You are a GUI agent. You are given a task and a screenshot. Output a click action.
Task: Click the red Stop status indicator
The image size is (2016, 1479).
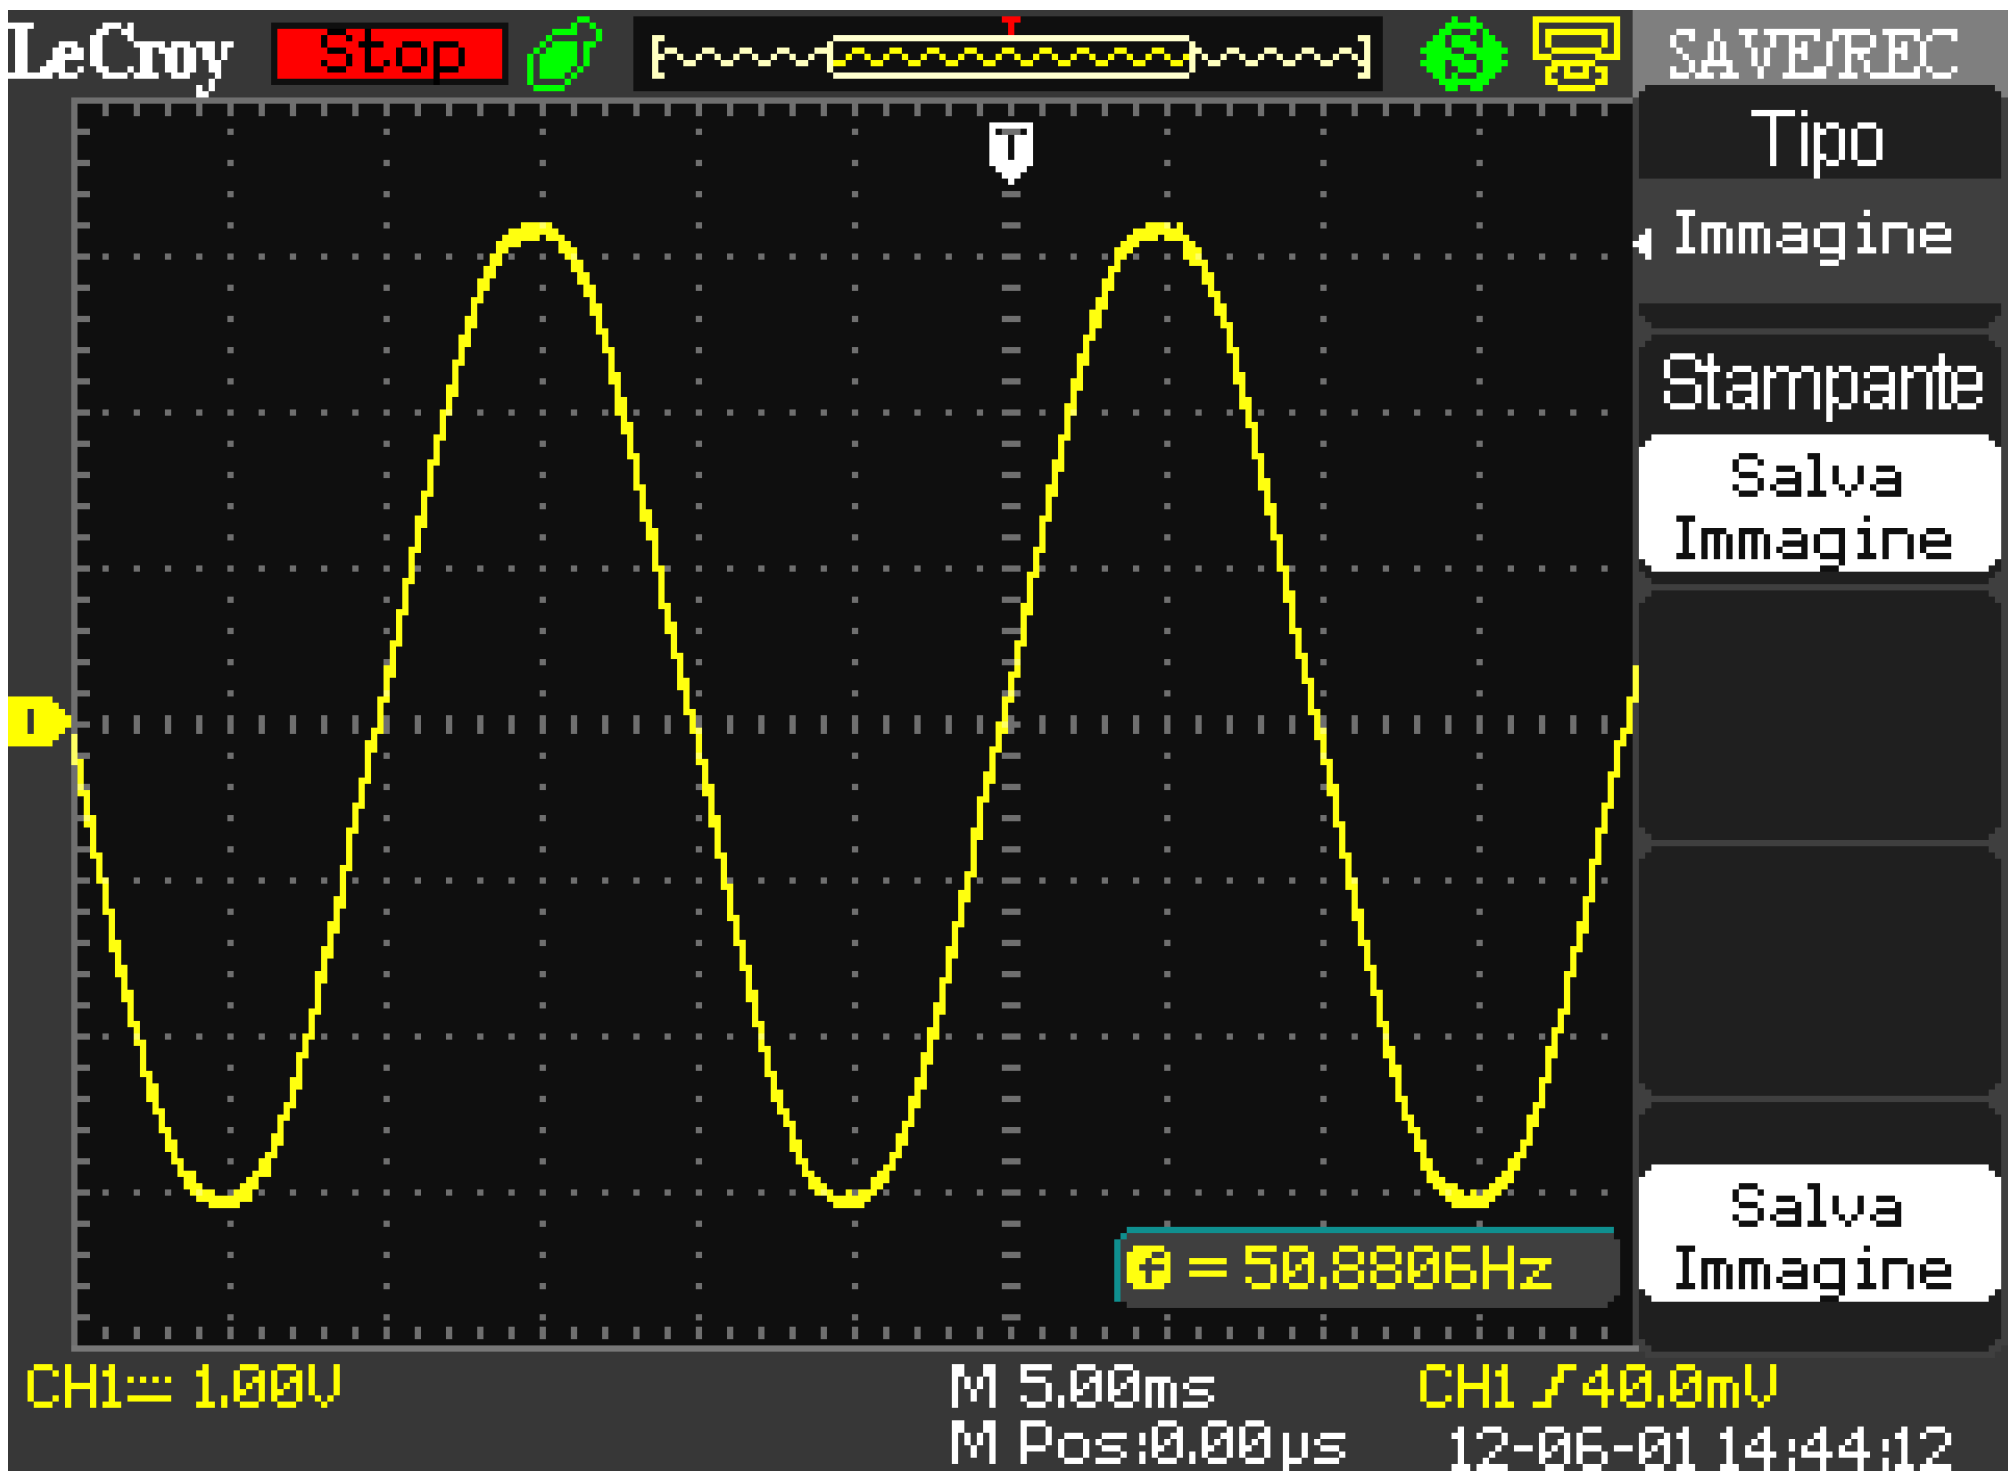pyautogui.click(x=390, y=53)
